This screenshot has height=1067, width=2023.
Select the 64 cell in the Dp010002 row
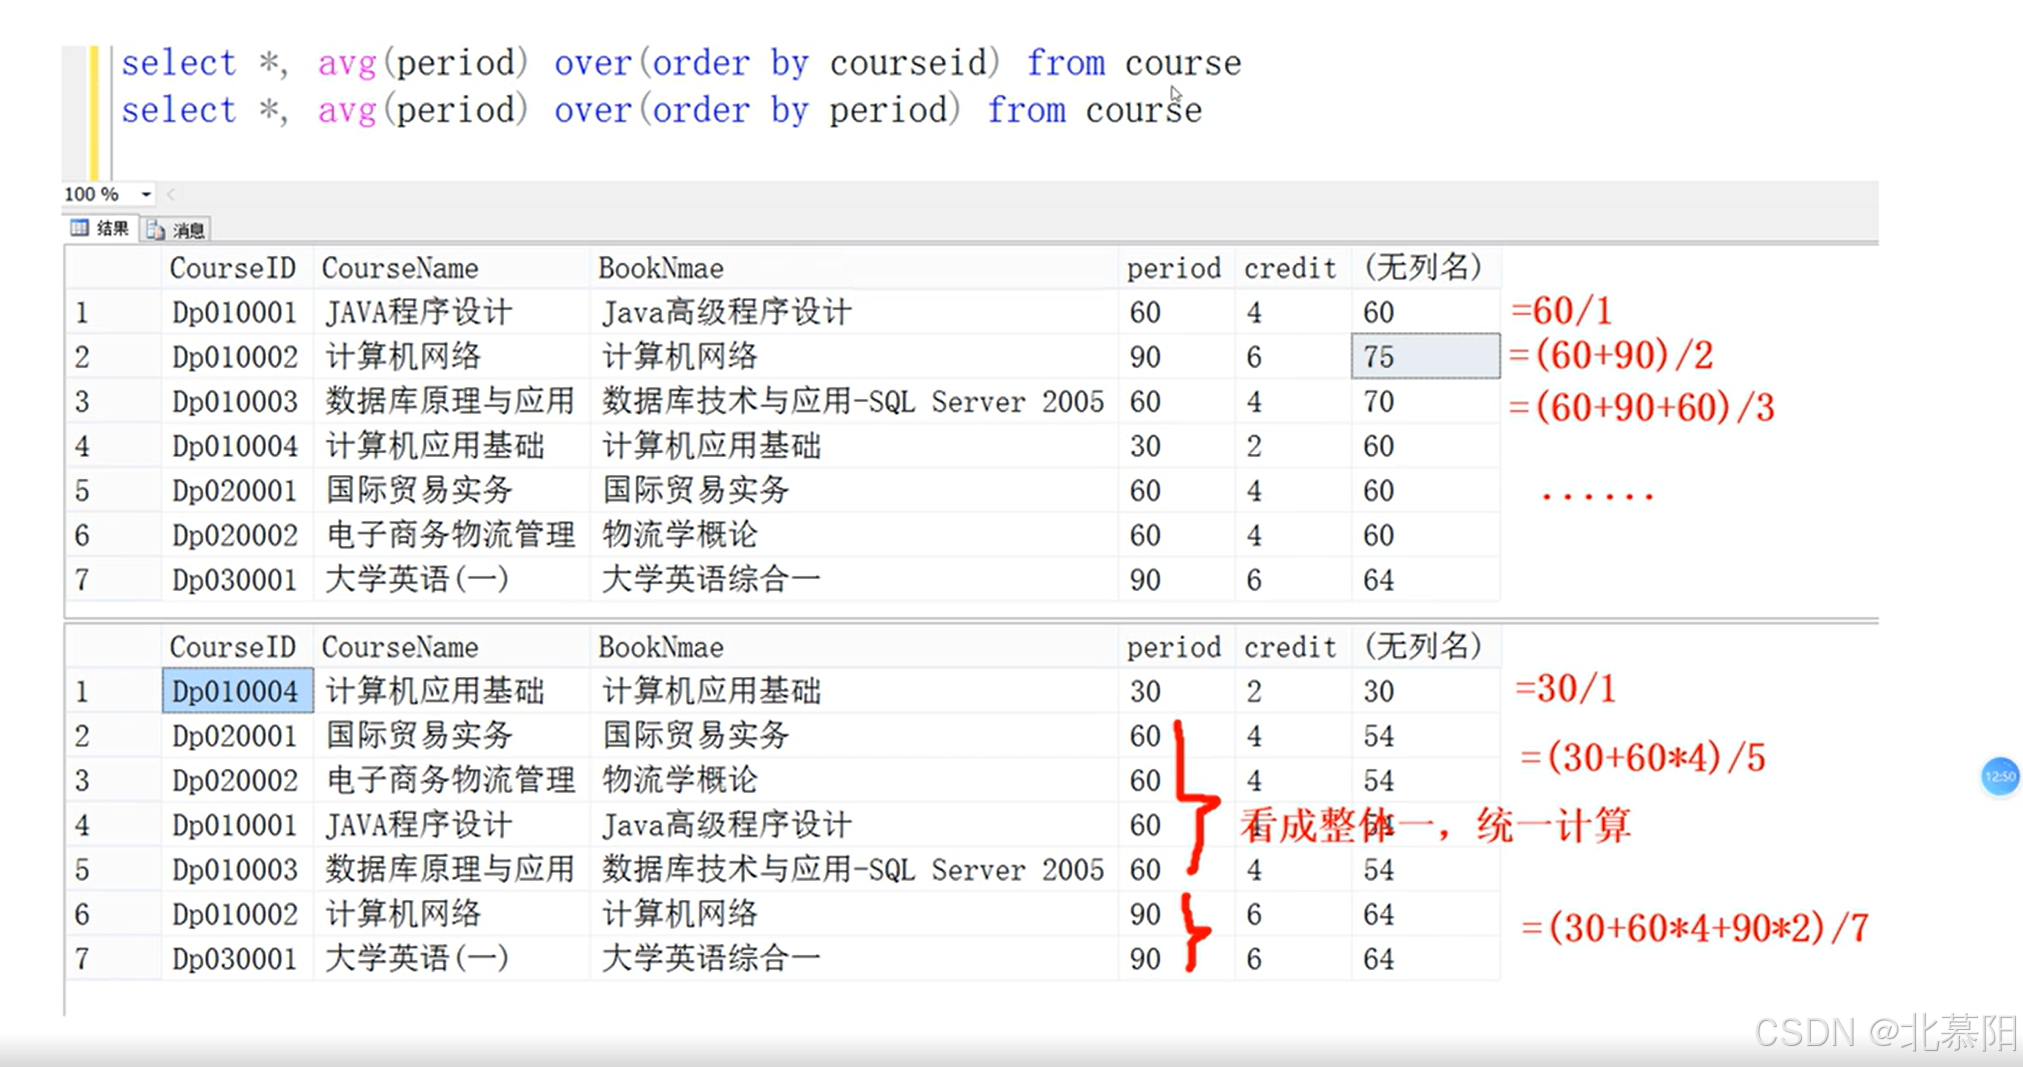(1426, 914)
